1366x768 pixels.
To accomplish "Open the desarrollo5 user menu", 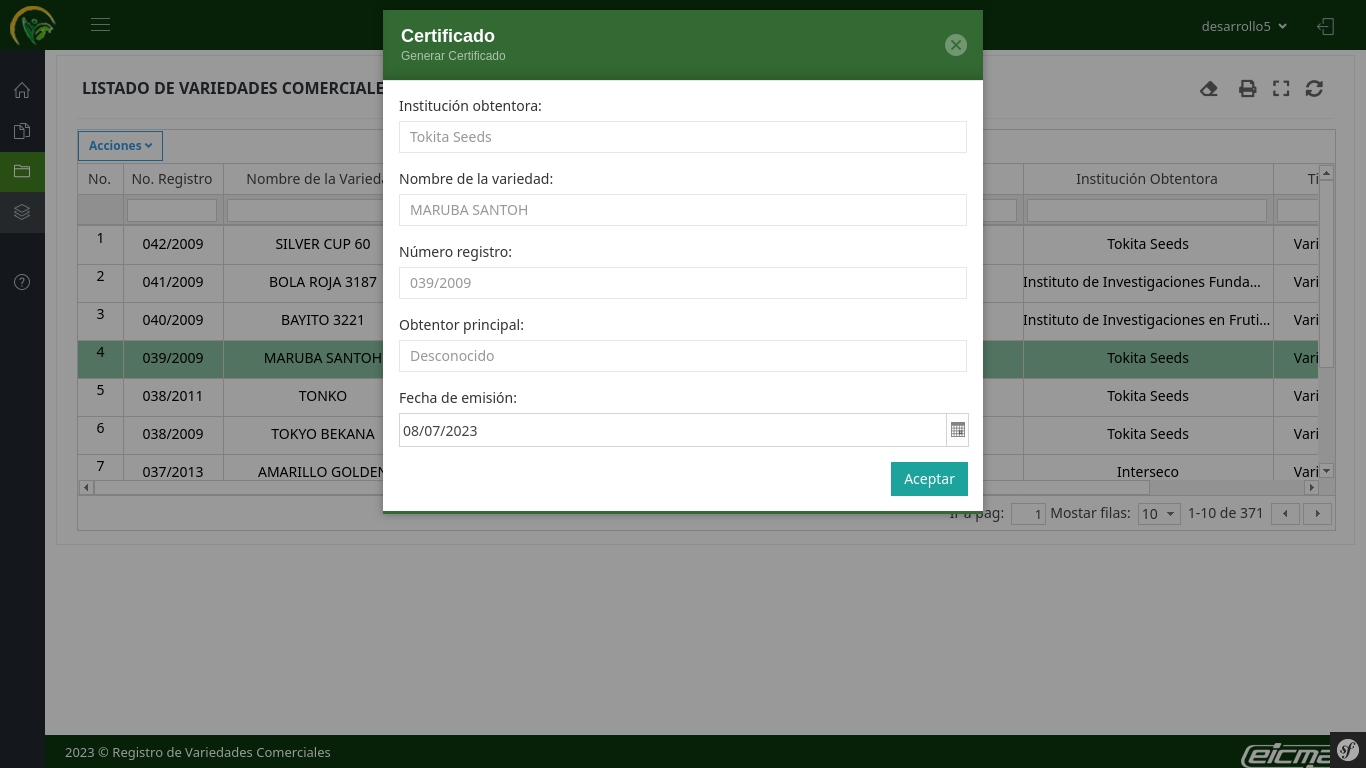I will point(1244,26).
